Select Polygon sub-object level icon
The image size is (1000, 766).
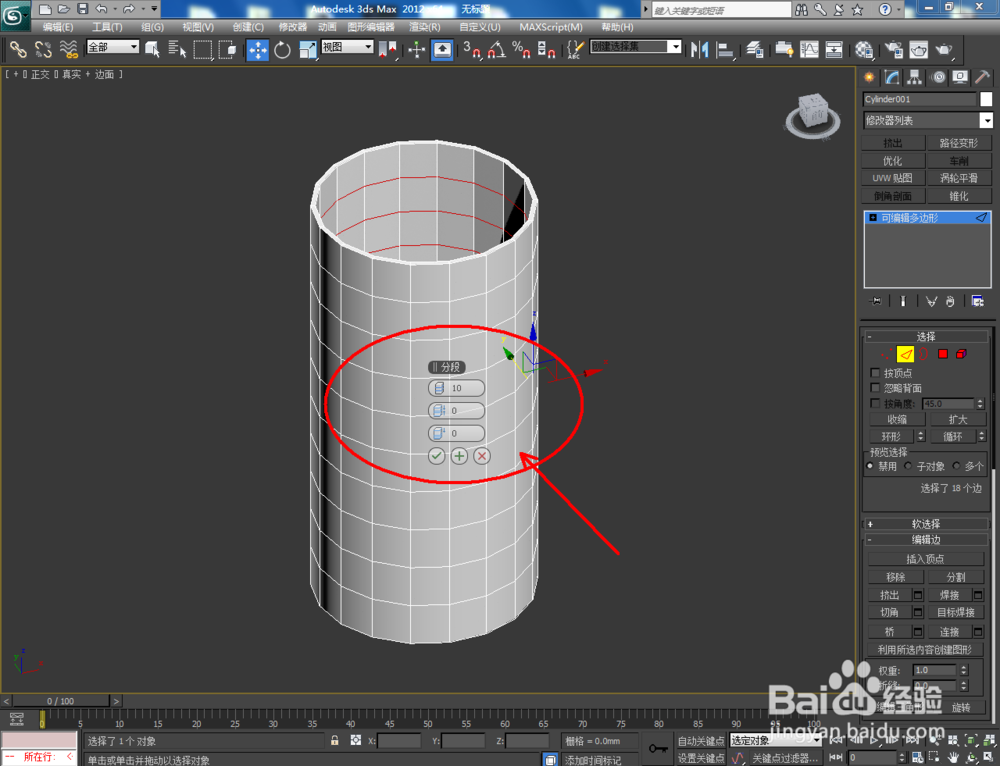[x=943, y=354]
